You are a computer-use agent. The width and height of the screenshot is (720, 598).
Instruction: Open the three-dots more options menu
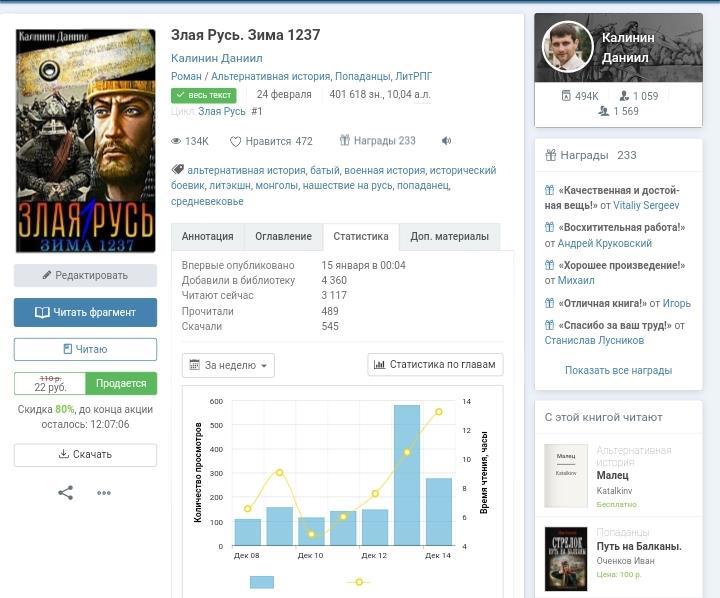pyautogui.click(x=104, y=492)
